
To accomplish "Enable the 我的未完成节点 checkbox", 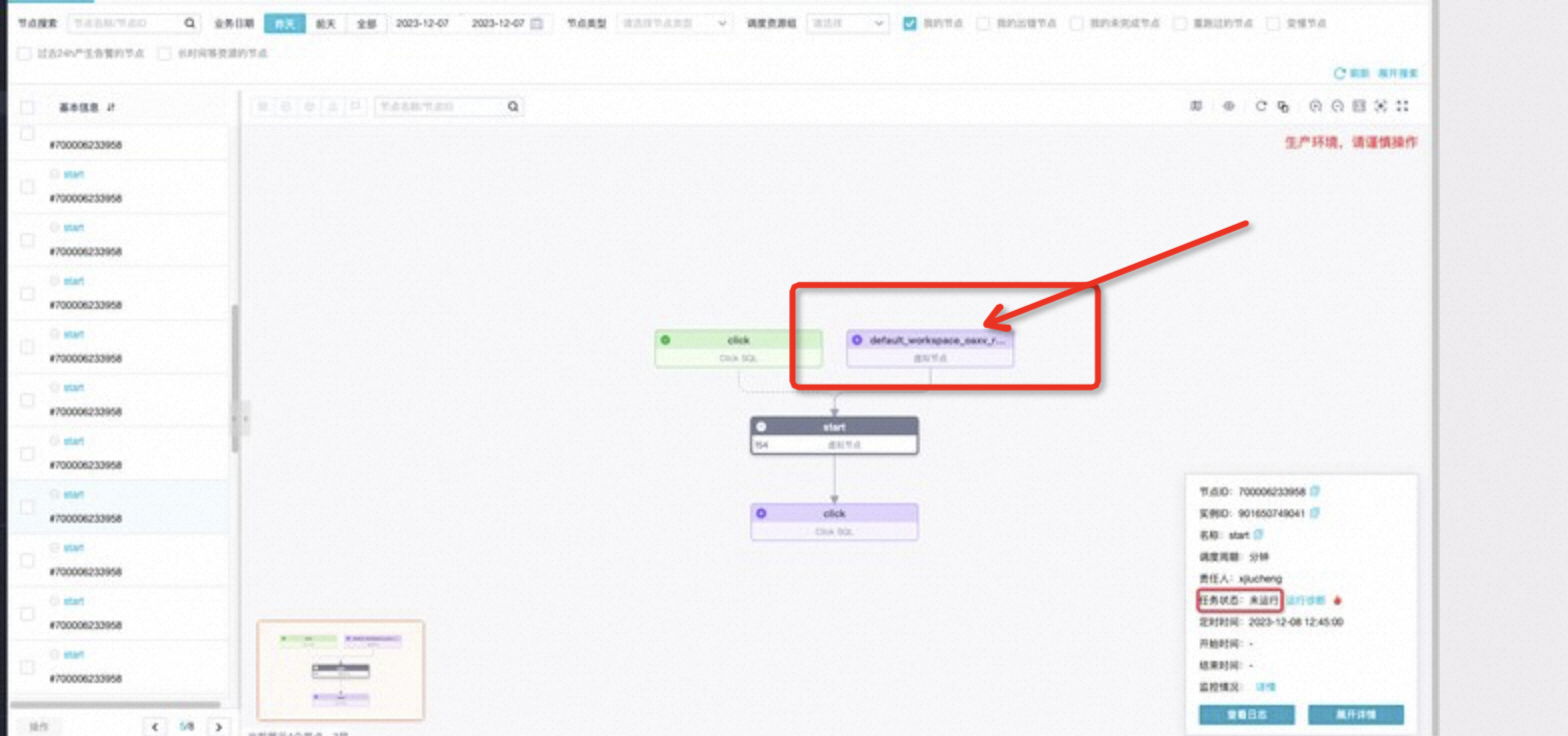I will point(1077,23).
